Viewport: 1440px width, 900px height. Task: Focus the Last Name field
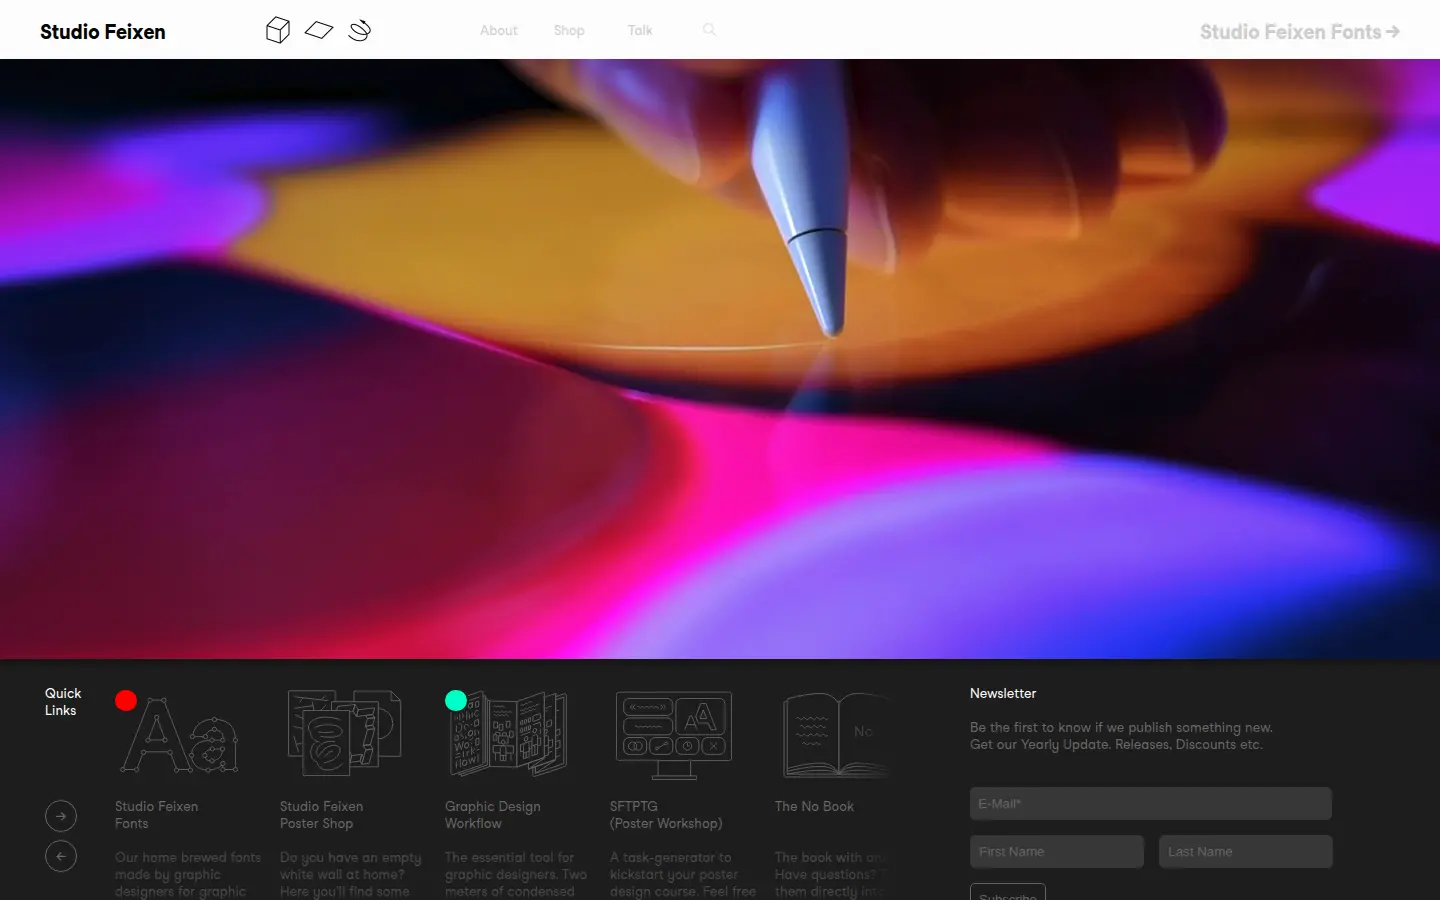[x=1245, y=851]
